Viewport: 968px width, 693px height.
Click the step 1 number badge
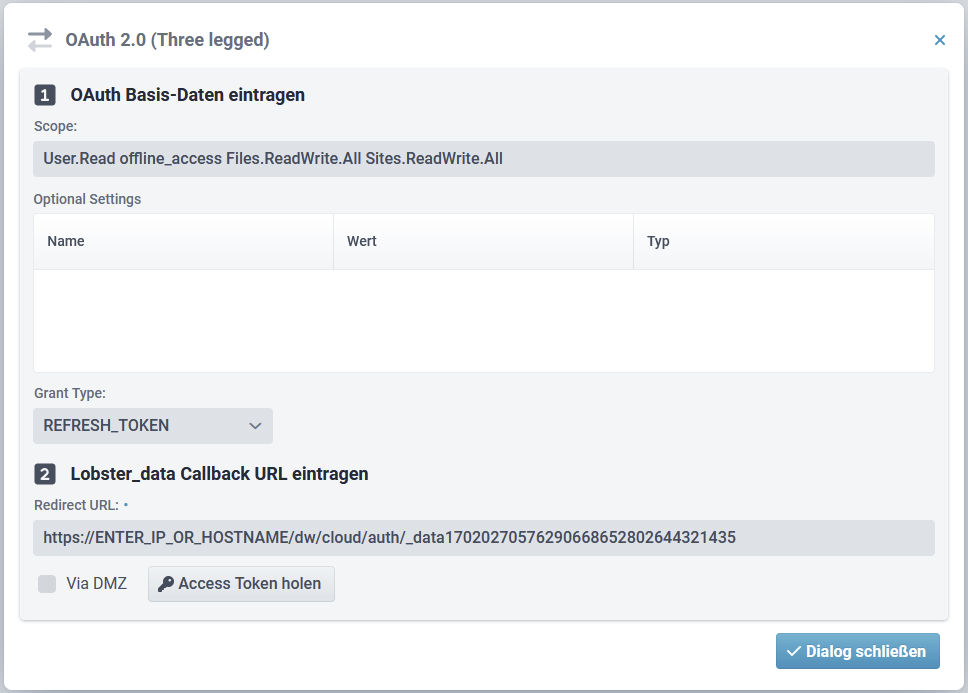45,96
